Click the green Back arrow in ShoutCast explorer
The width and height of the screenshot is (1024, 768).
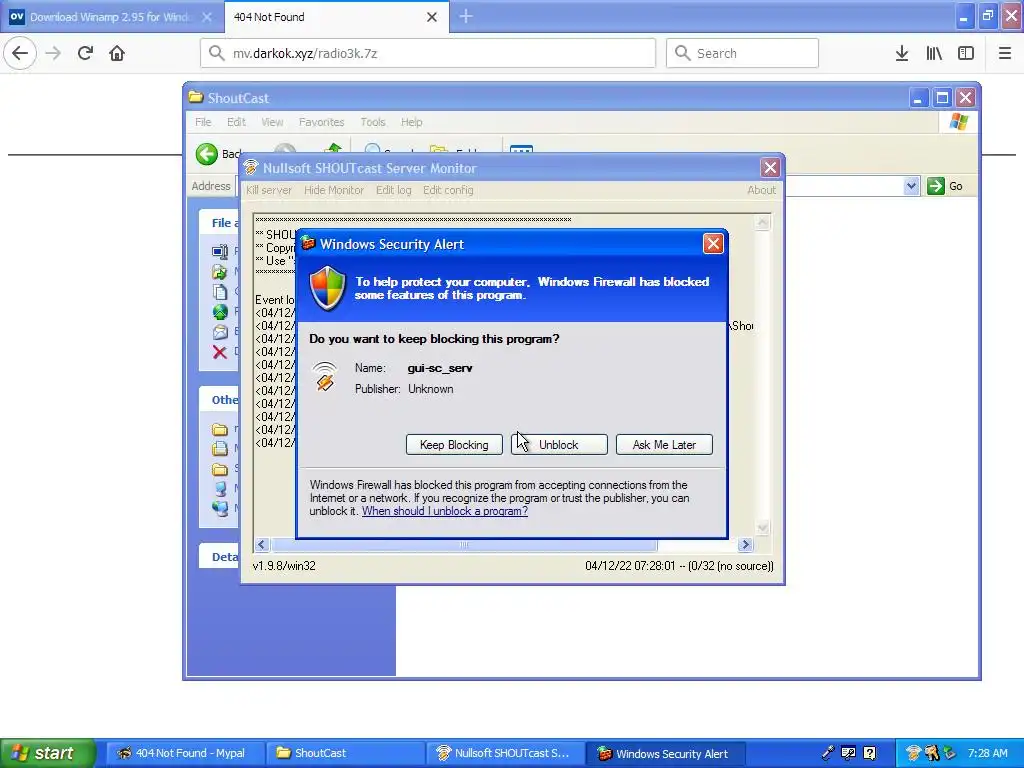pos(207,154)
